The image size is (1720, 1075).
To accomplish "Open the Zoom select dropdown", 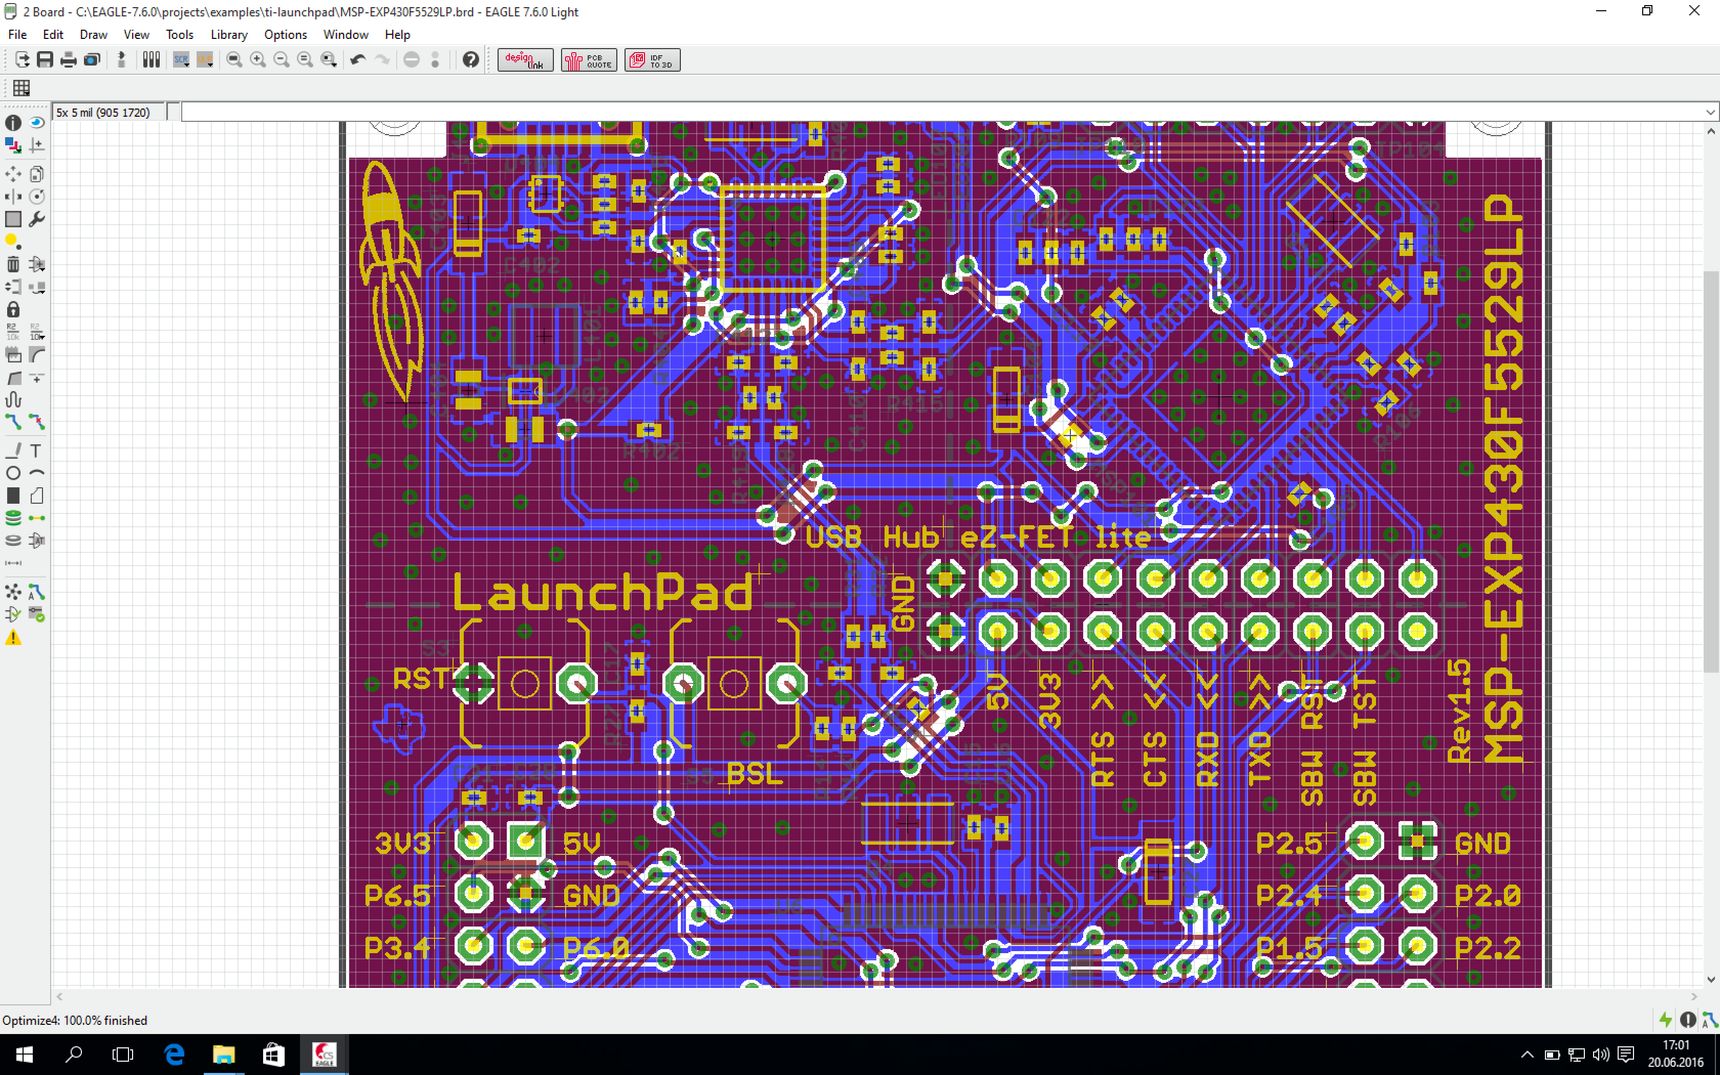I will tap(329, 60).
